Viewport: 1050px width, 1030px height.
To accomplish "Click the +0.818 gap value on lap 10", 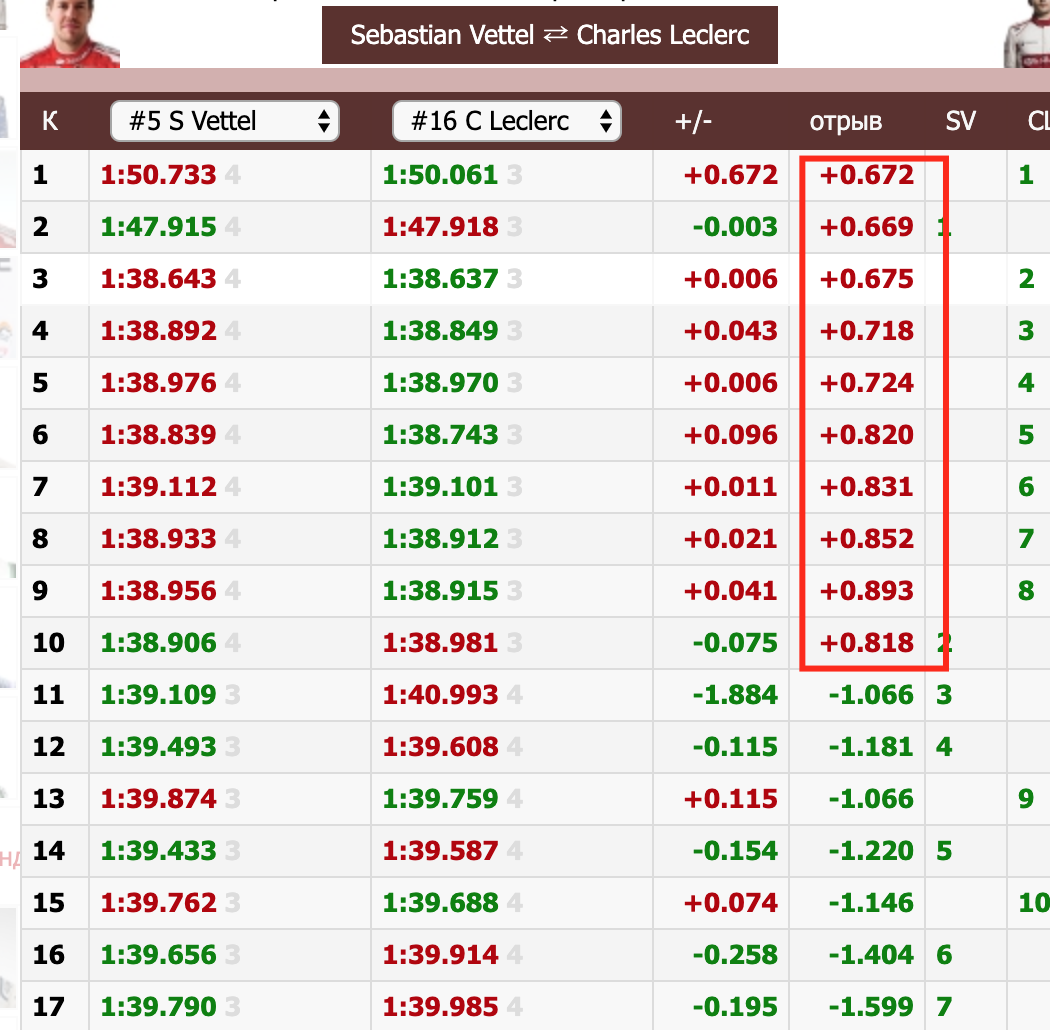I will [x=867, y=643].
